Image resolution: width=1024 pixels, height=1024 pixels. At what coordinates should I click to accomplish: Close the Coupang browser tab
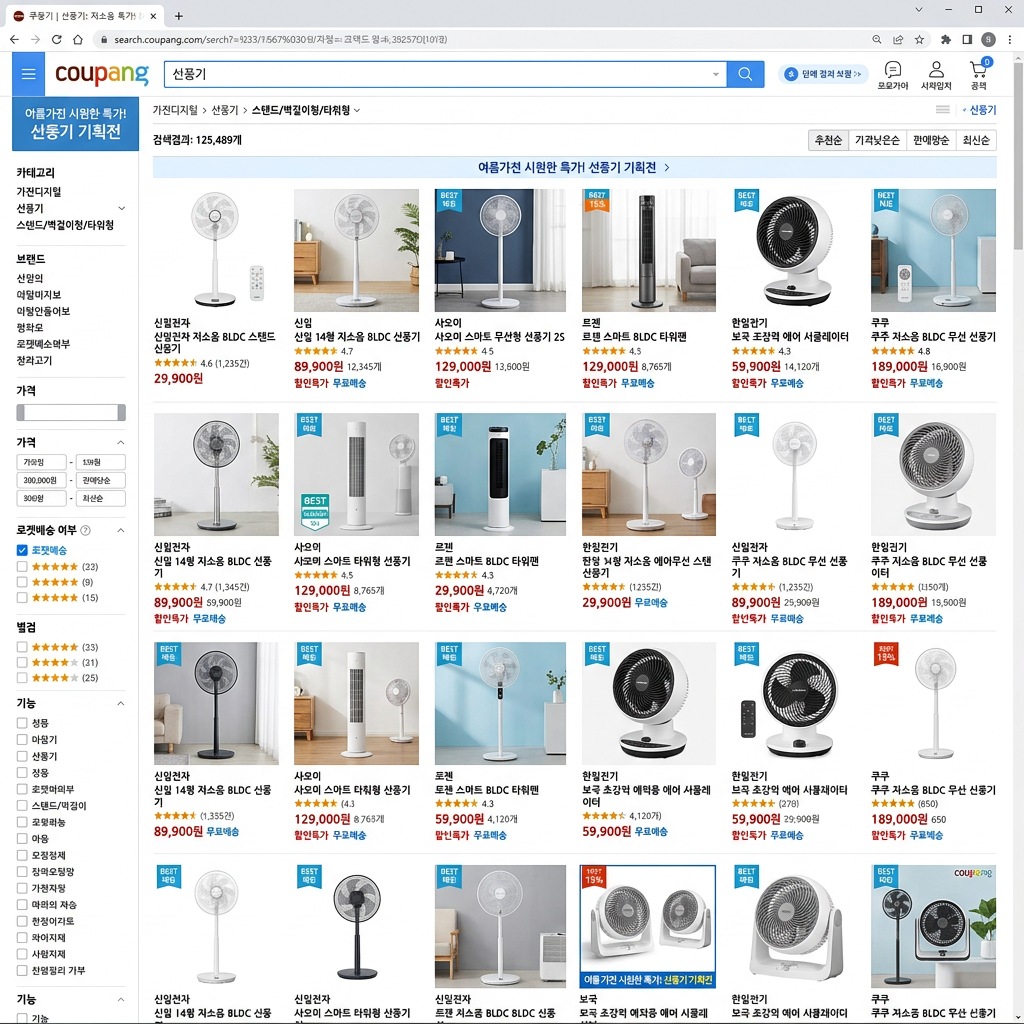(x=153, y=16)
